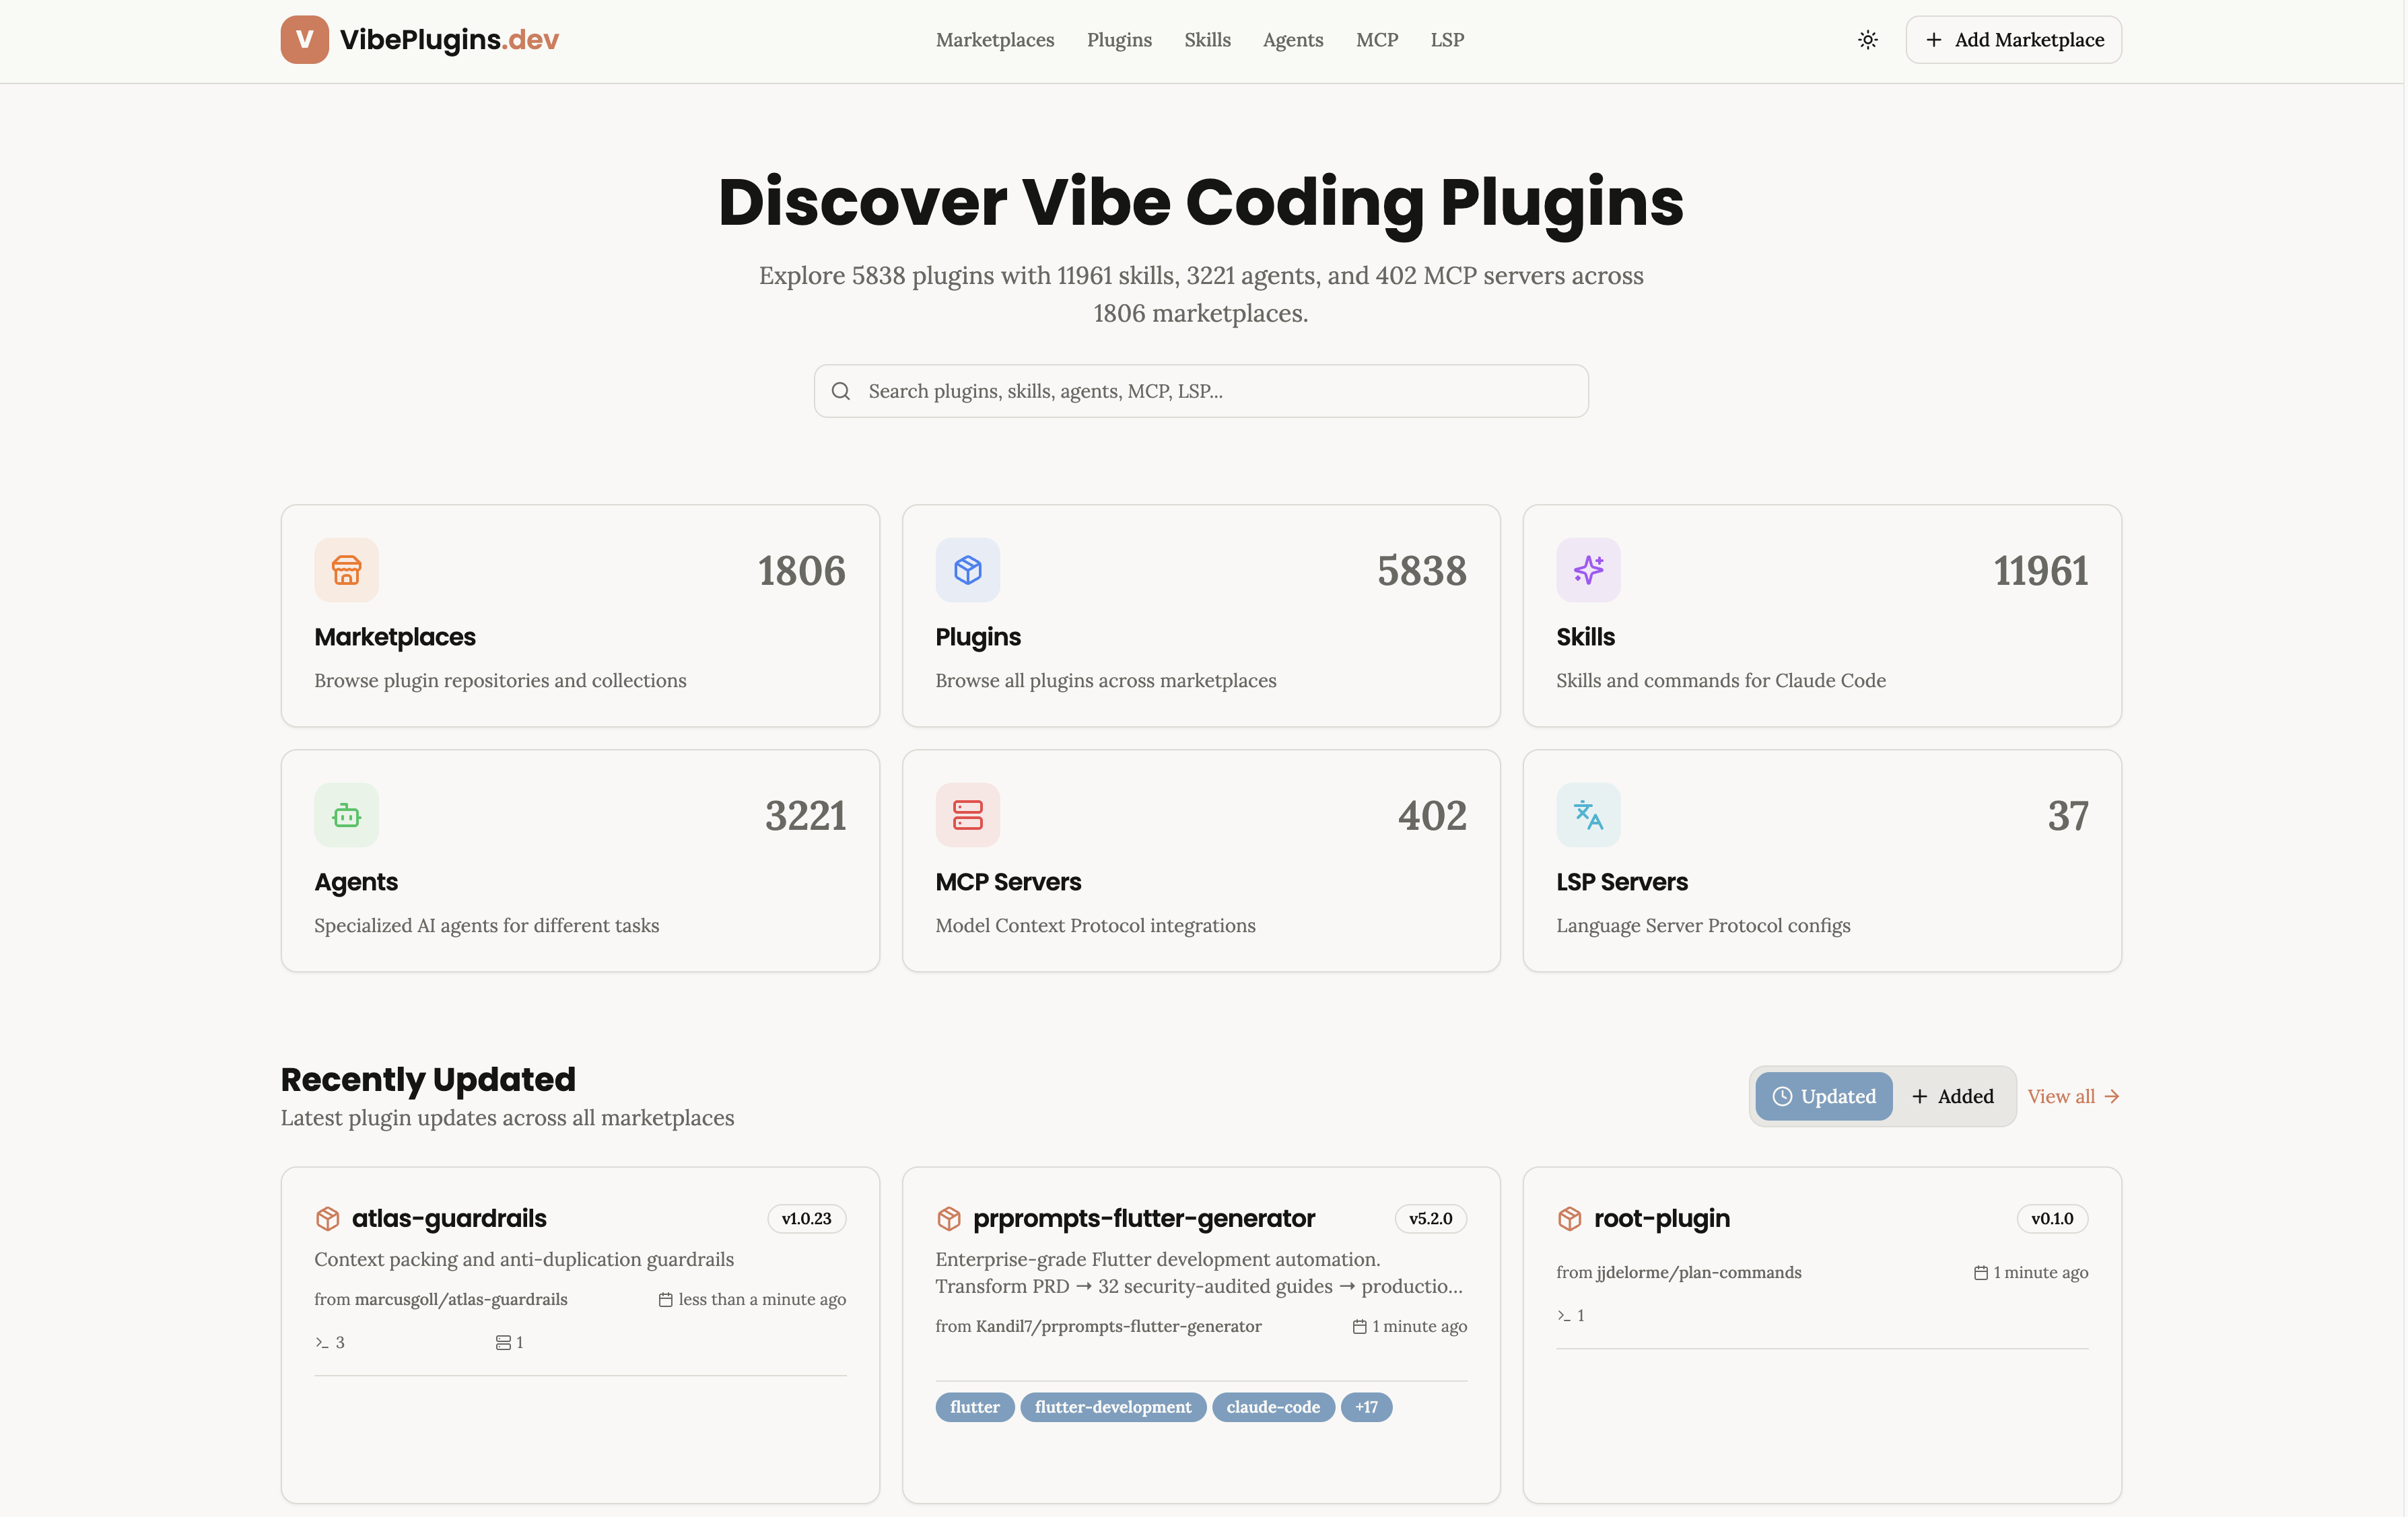Image resolution: width=2408 pixels, height=1517 pixels.
Task: Keep the Updated filter selected
Action: tap(1823, 1096)
